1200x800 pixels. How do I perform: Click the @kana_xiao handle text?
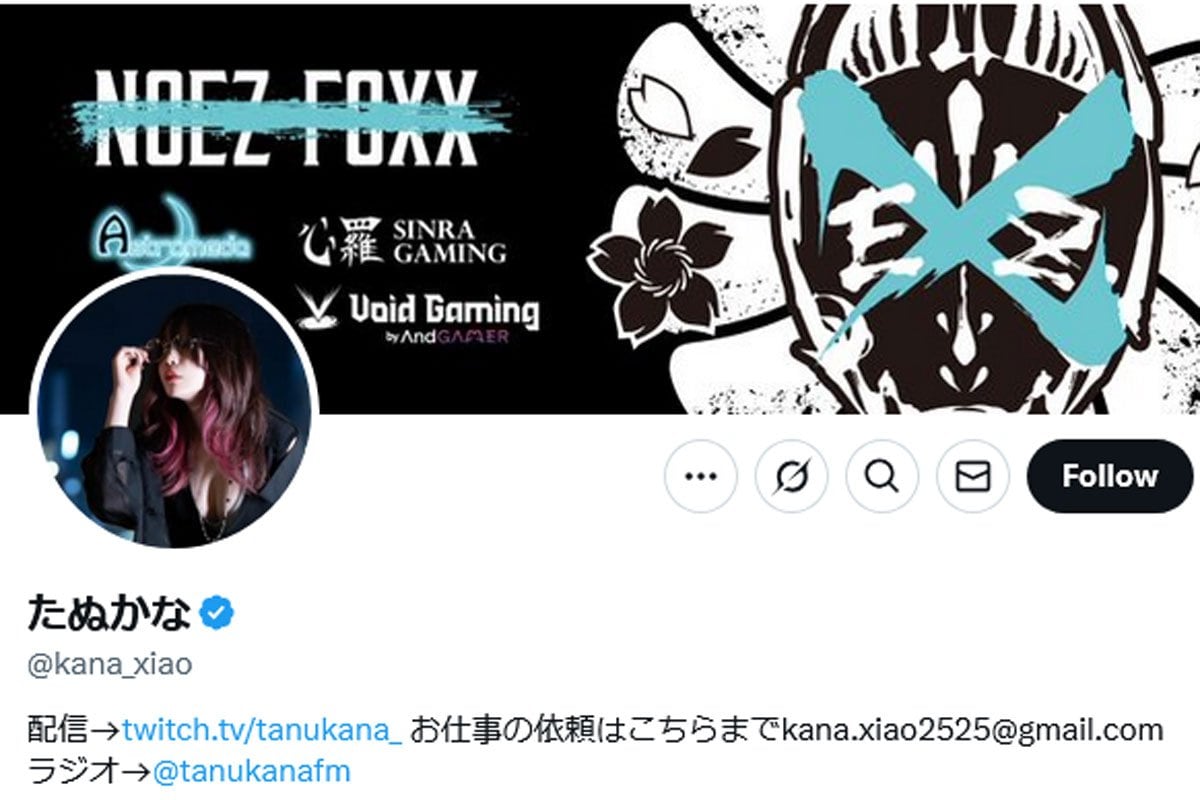pos(109,664)
